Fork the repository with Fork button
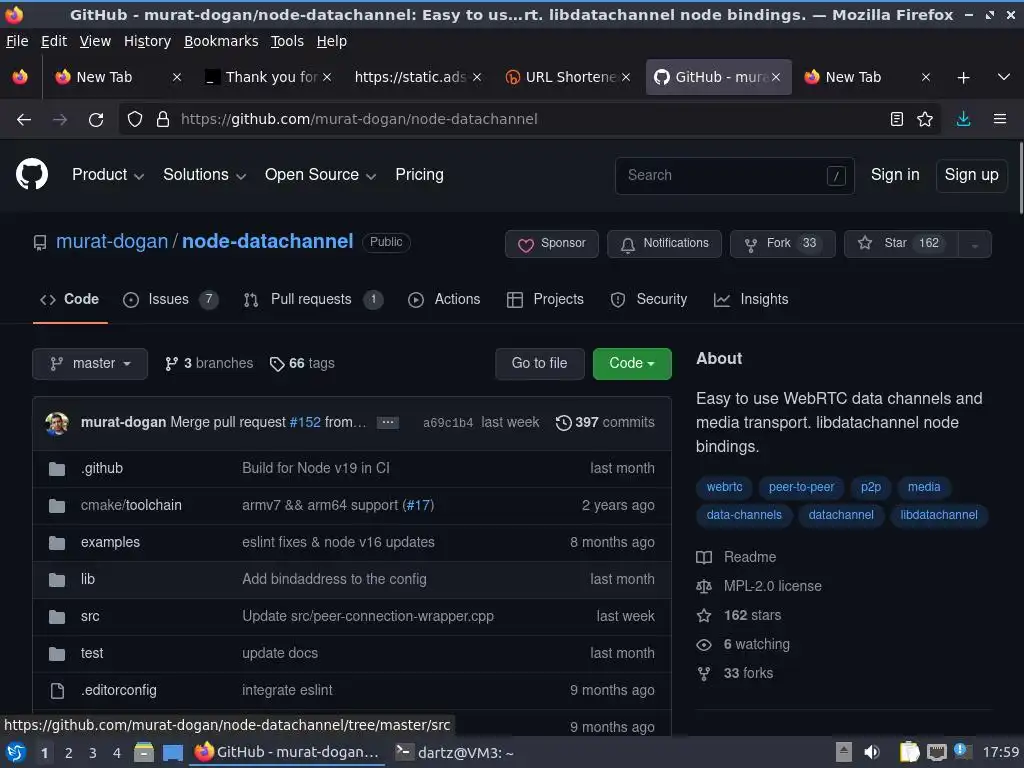Screen dimensions: 1024x768 pos(782,244)
